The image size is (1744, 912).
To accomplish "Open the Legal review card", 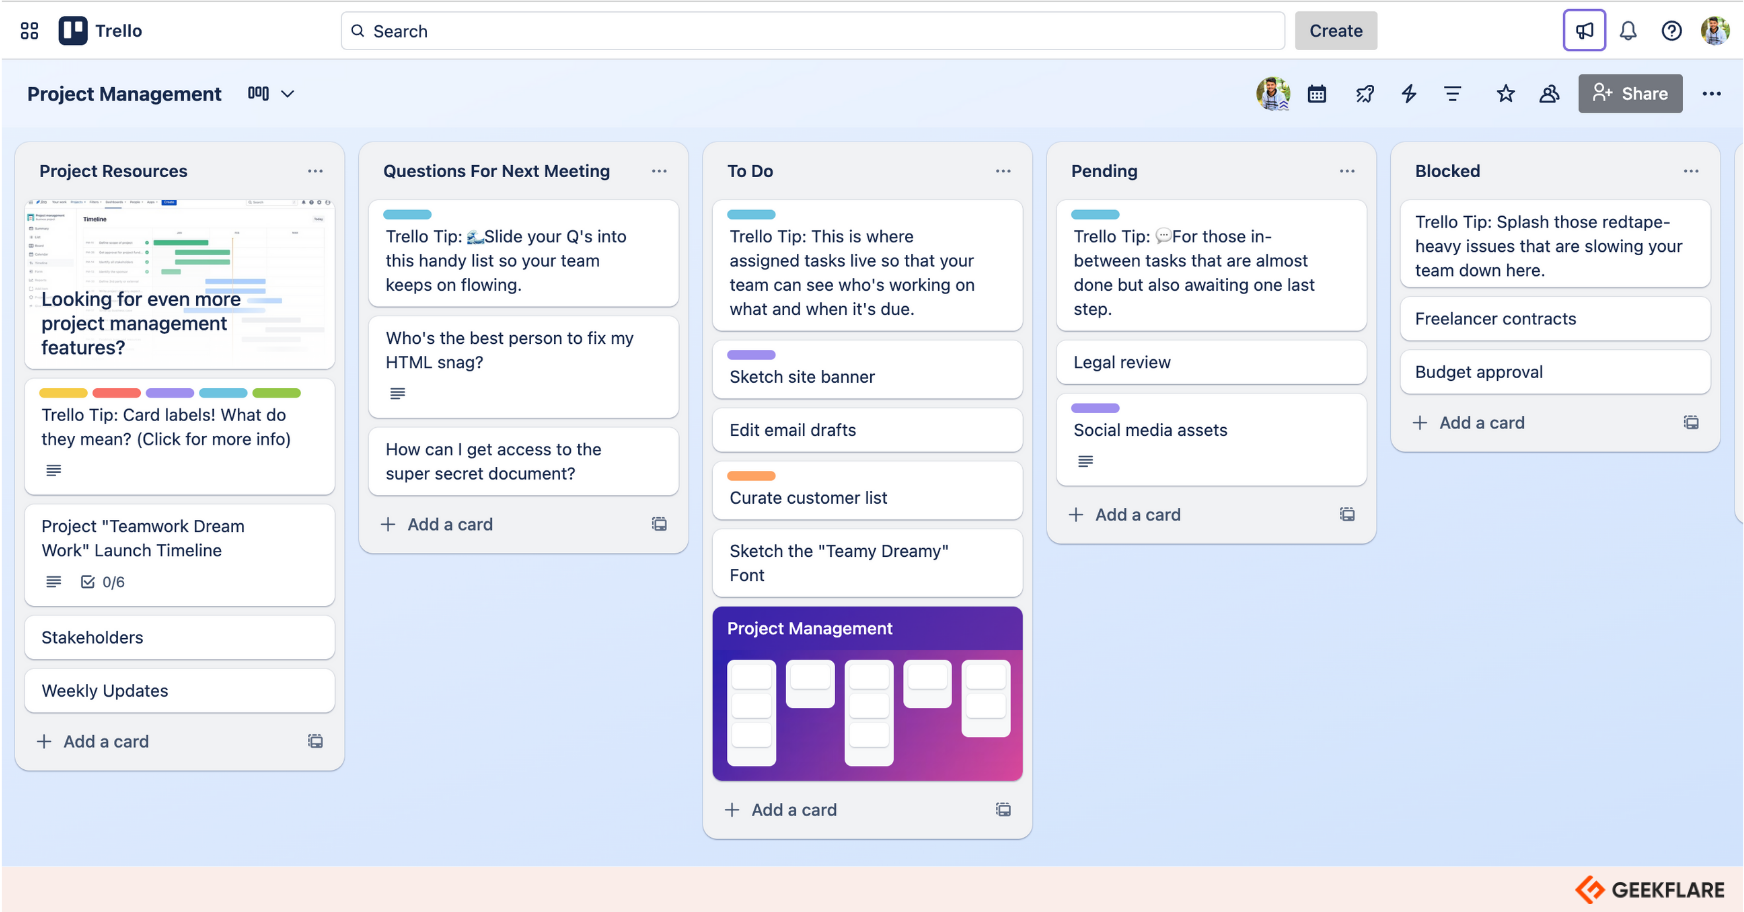I will (1212, 362).
